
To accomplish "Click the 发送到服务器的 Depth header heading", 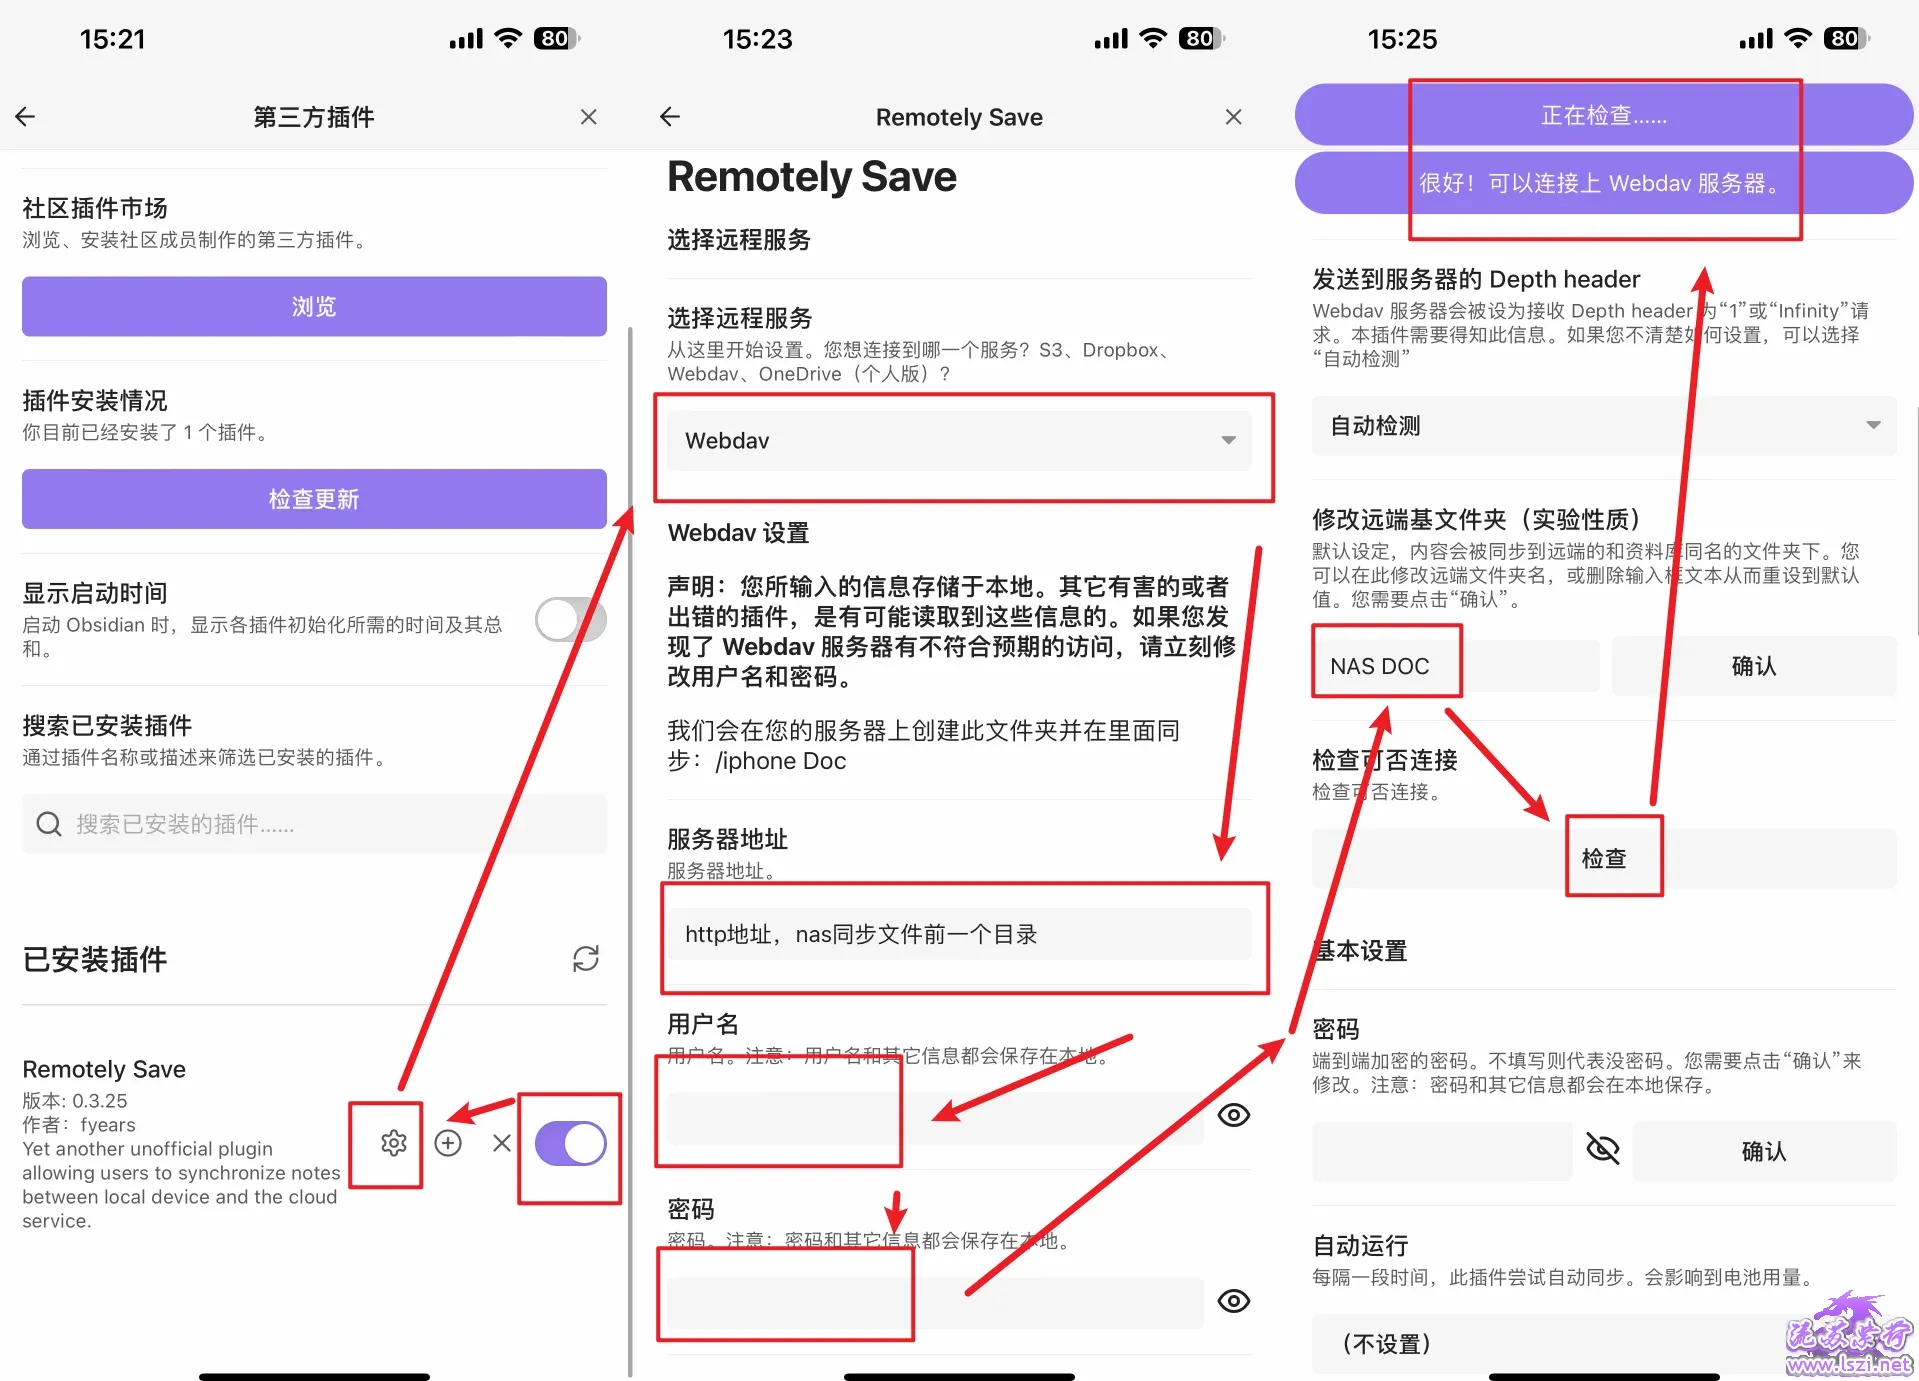I will pos(1476,279).
